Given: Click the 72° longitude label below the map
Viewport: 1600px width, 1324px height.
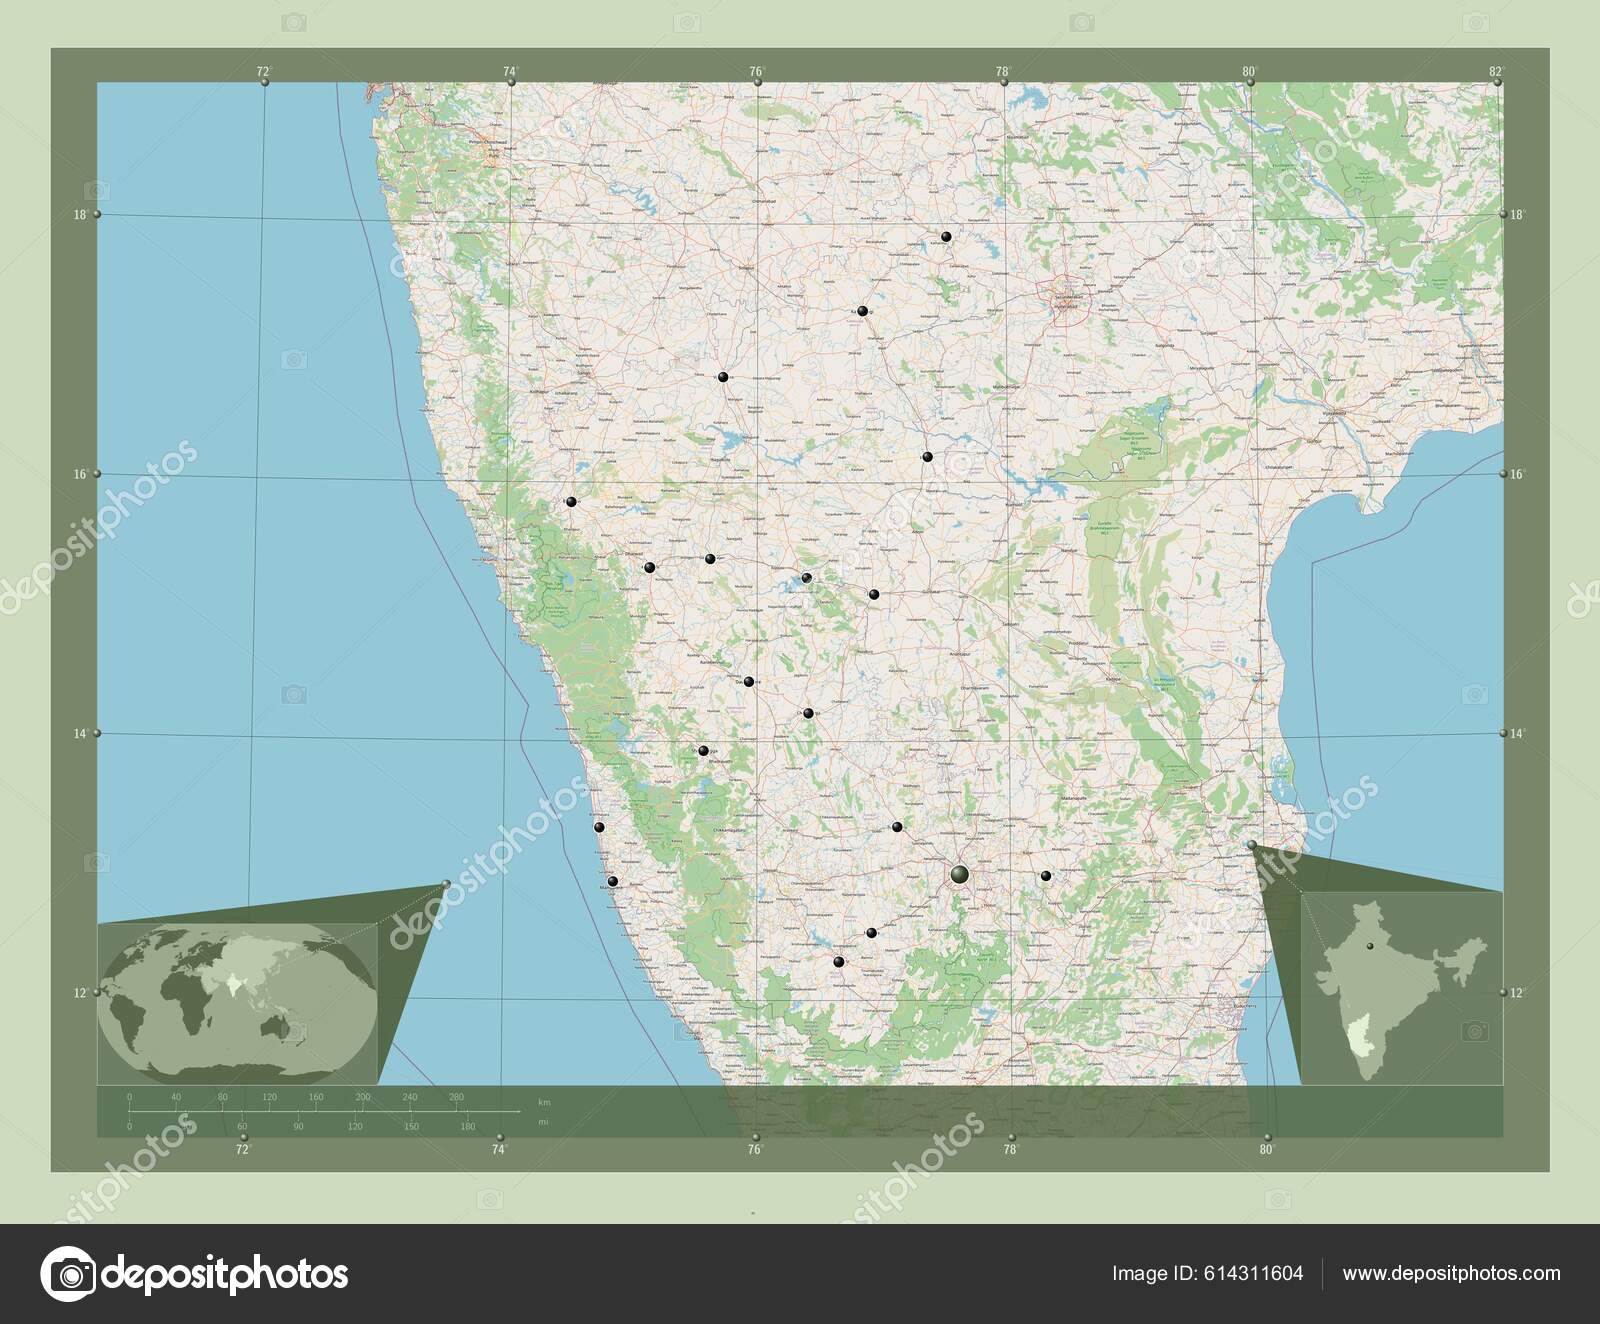Looking at the screenshot, I should click(x=240, y=1150).
